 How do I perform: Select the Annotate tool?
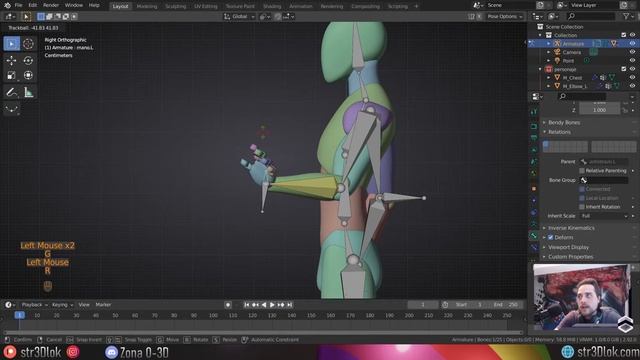11,92
